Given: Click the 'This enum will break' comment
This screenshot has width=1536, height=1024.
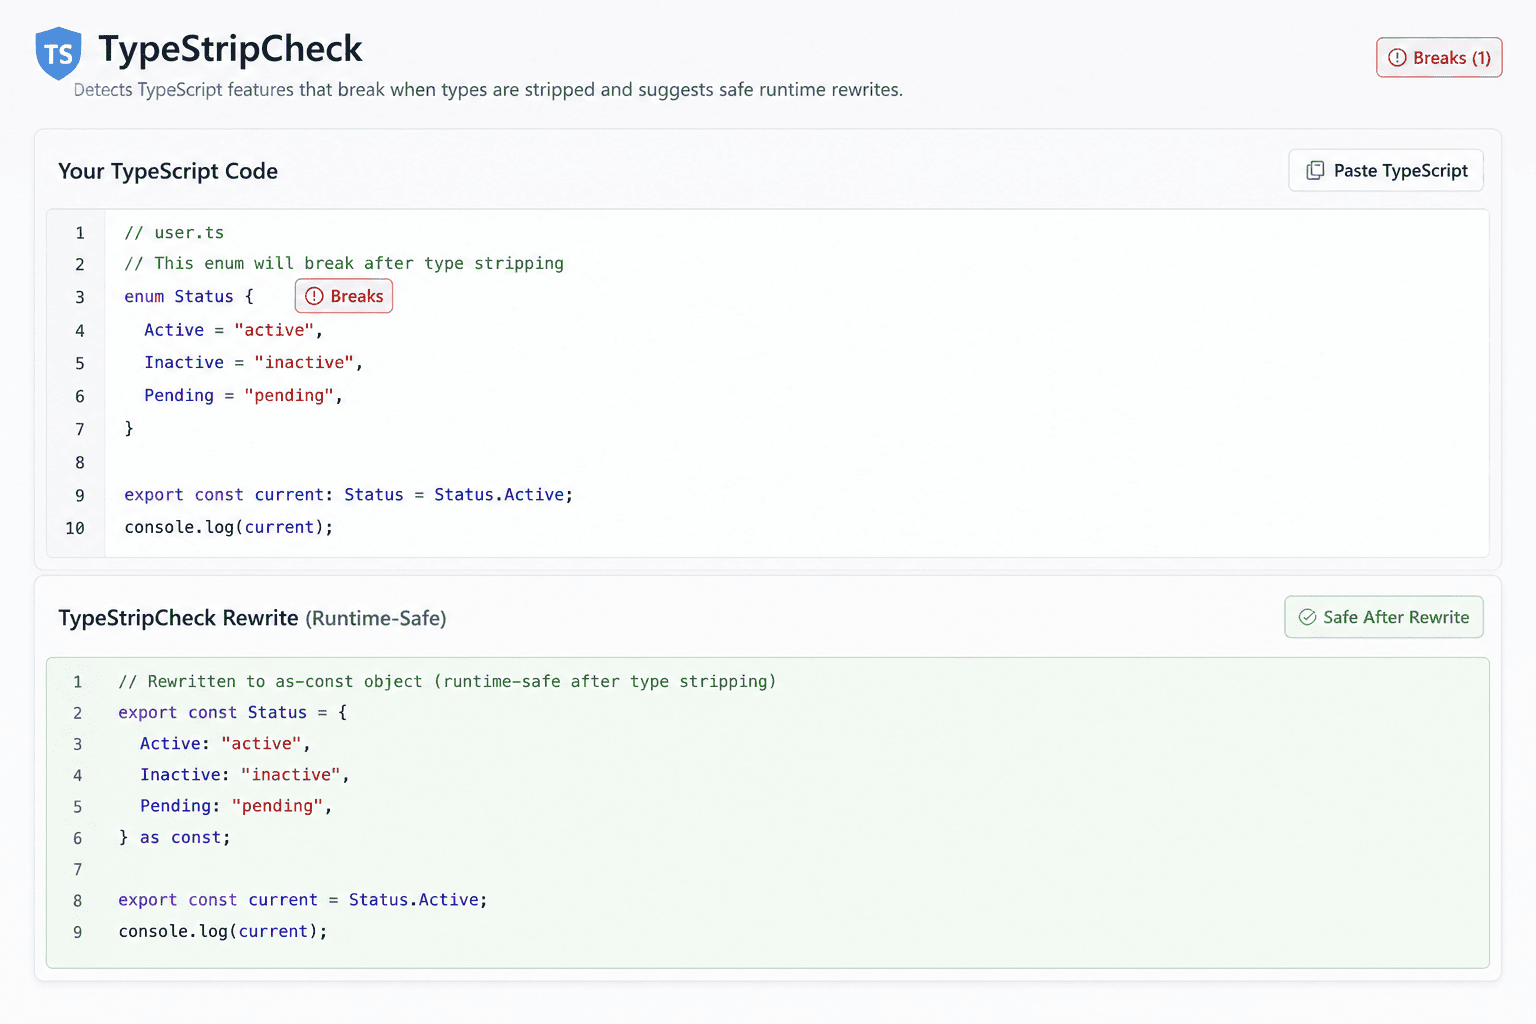Looking at the screenshot, I should click(344, 263).
